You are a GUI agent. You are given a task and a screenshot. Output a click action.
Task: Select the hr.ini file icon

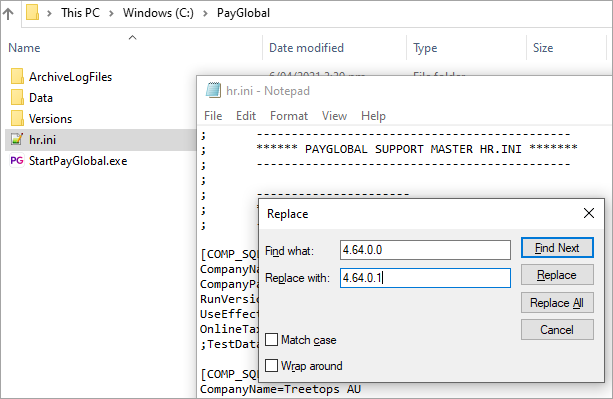click(17, 140)
